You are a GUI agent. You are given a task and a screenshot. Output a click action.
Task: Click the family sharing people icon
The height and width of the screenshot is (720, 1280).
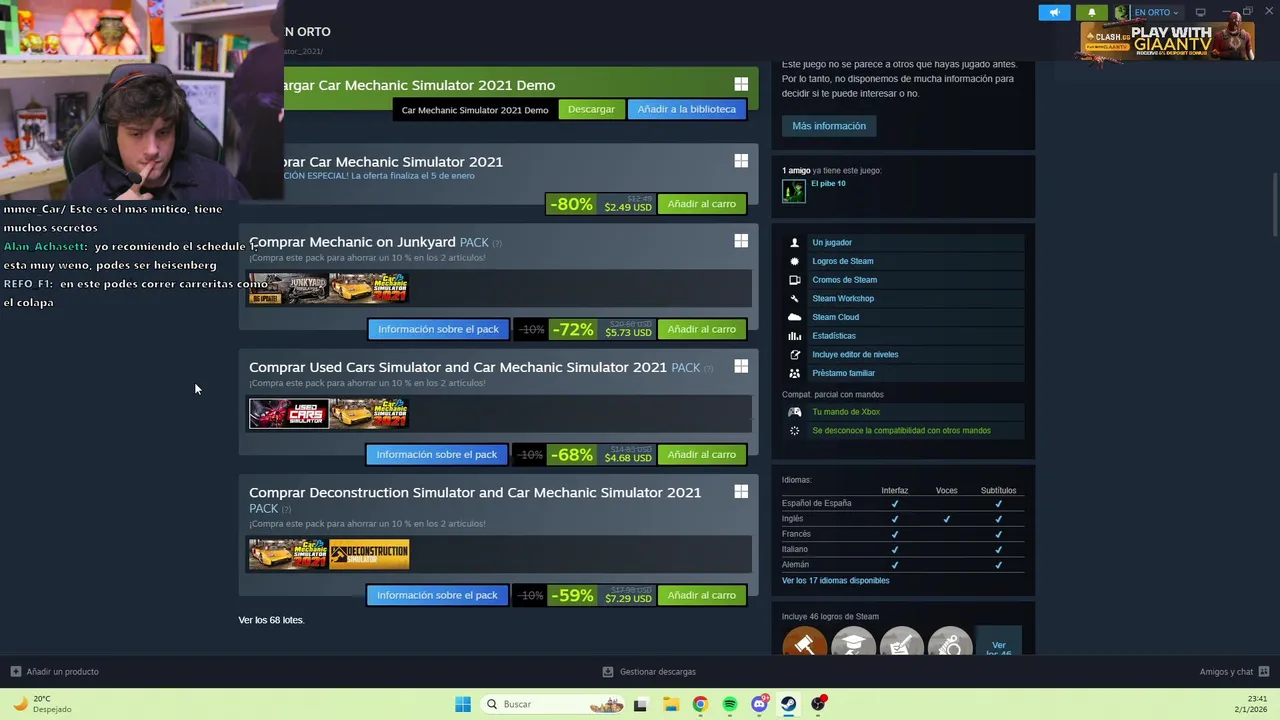[795, 373]
